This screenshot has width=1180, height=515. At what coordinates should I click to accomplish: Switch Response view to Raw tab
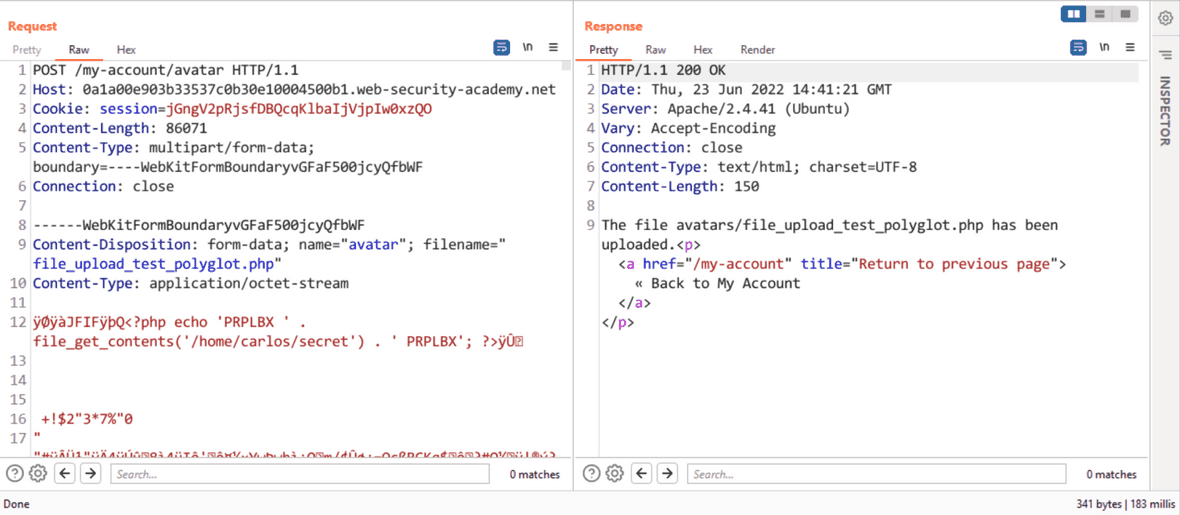[x=655, y=50]
